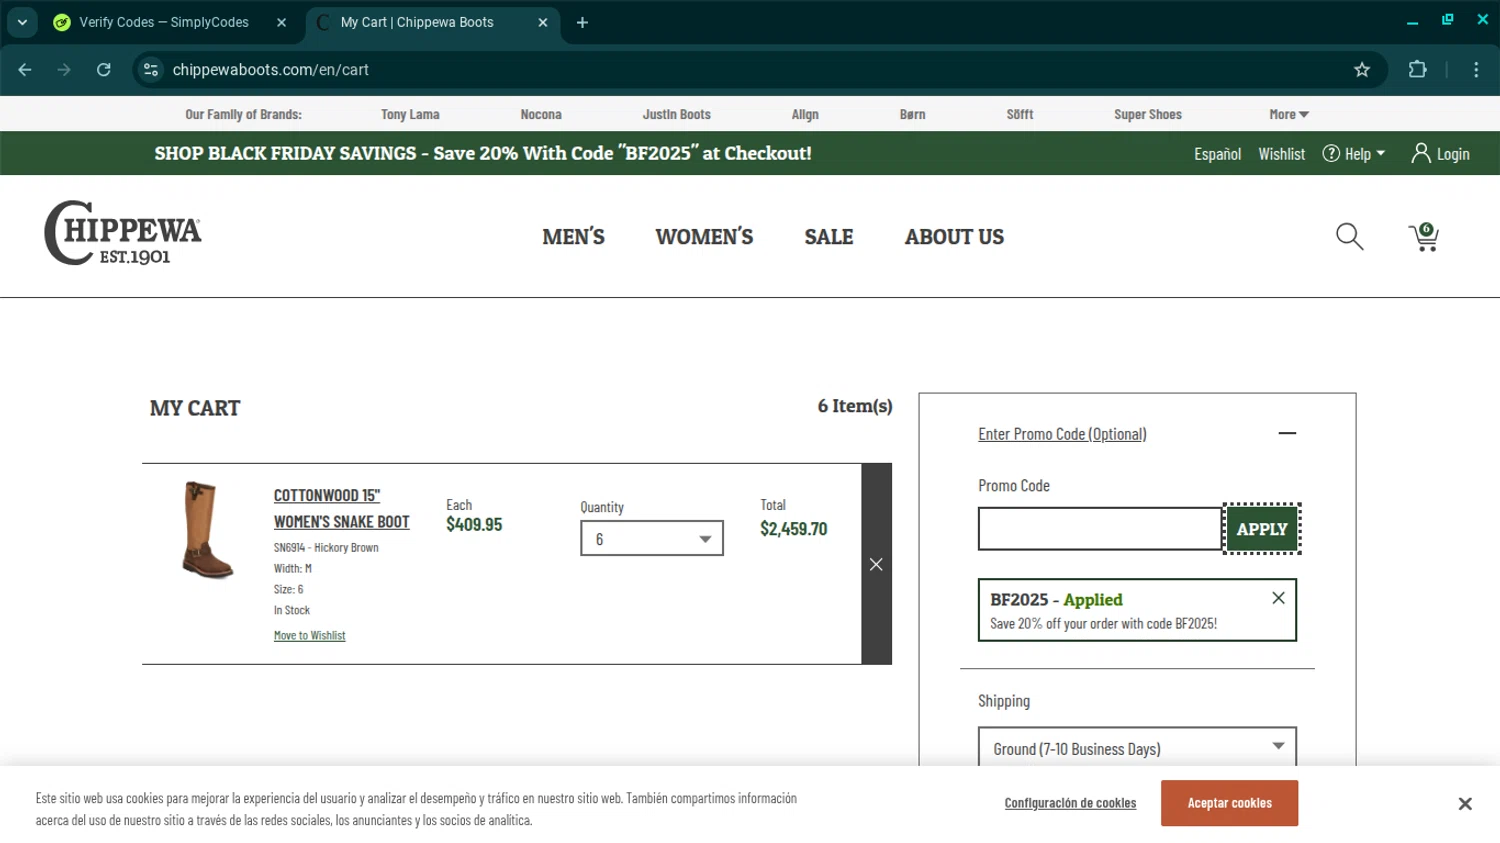Open the site search magnifier icon
The image size is (1500, 843).
(x=1350, y=237)
